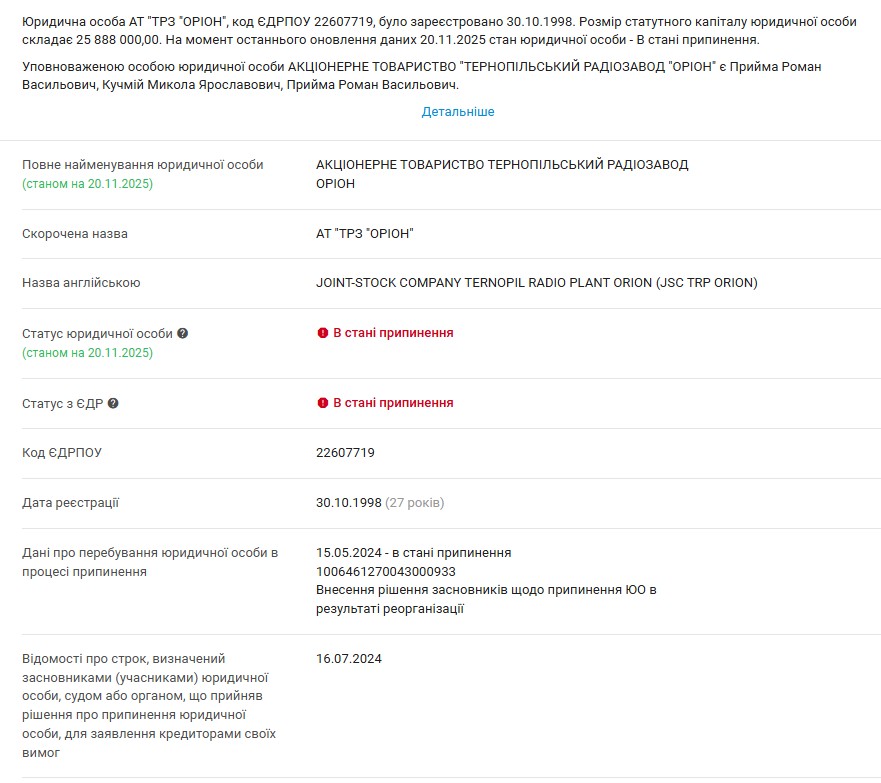Open the "Детальніше" link
The width and height of the screenshot is (881, 783).
tap(458, 112)
